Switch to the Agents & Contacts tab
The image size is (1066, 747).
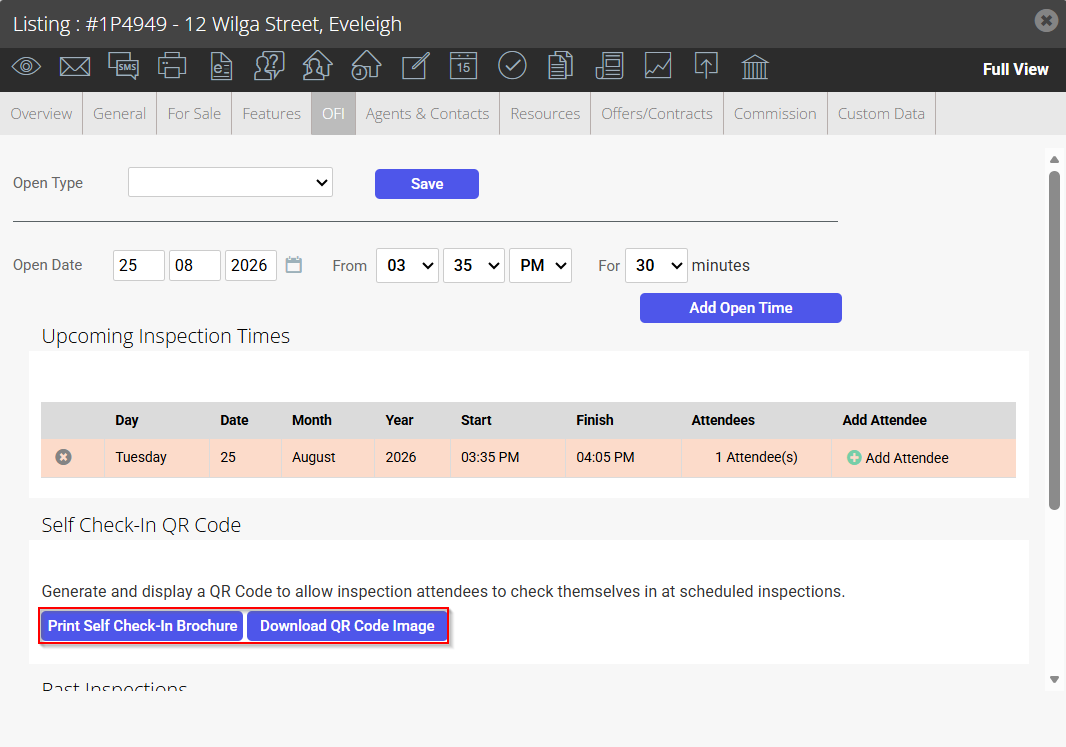427,114
